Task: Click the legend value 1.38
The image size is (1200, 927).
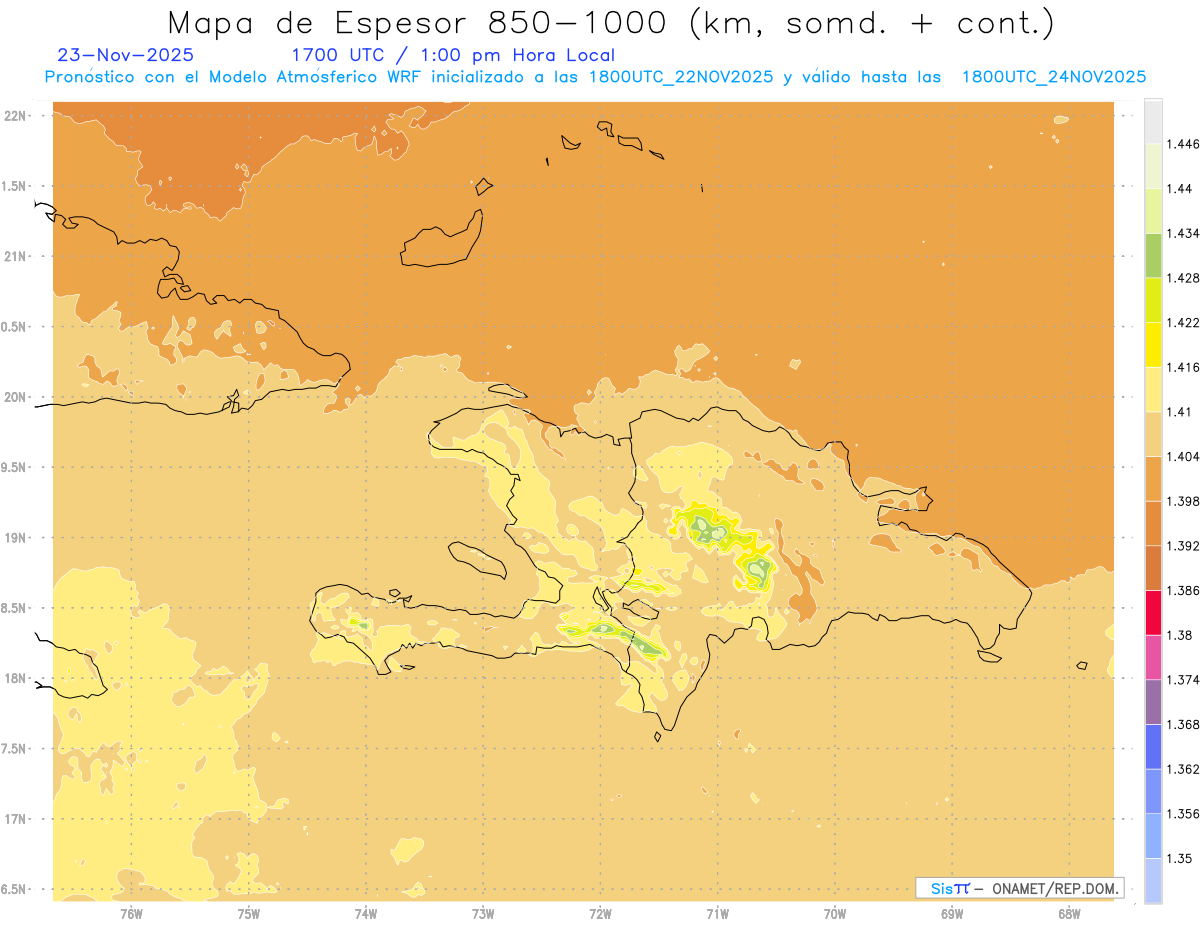Action: 1180,634
